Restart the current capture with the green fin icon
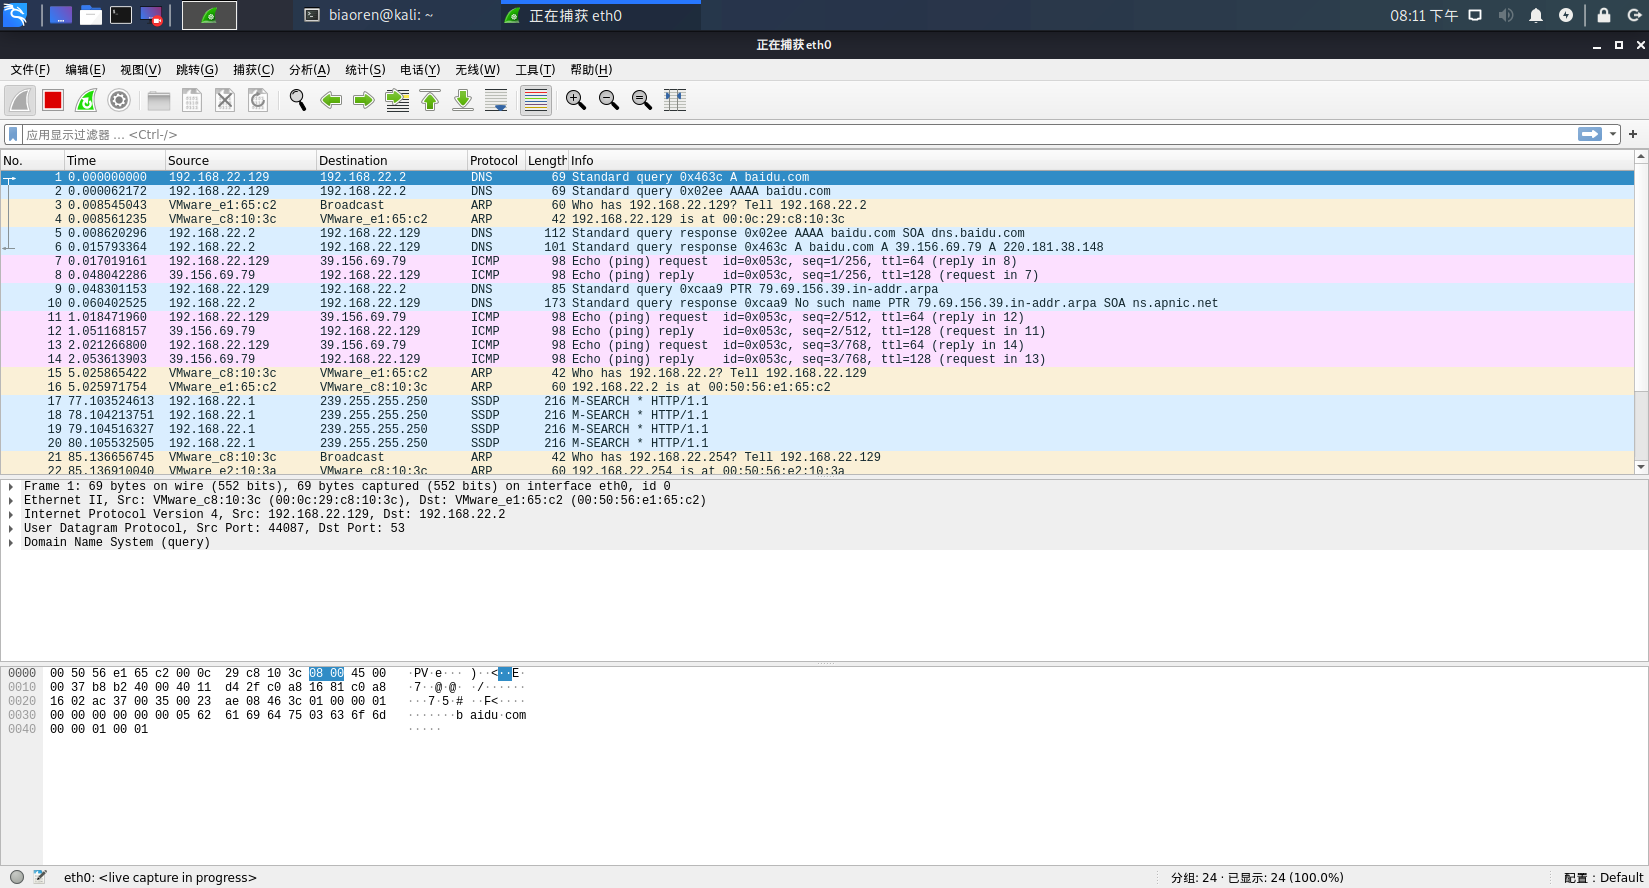The height and width of the screenshot is (888, 1649). click(86, 100)
